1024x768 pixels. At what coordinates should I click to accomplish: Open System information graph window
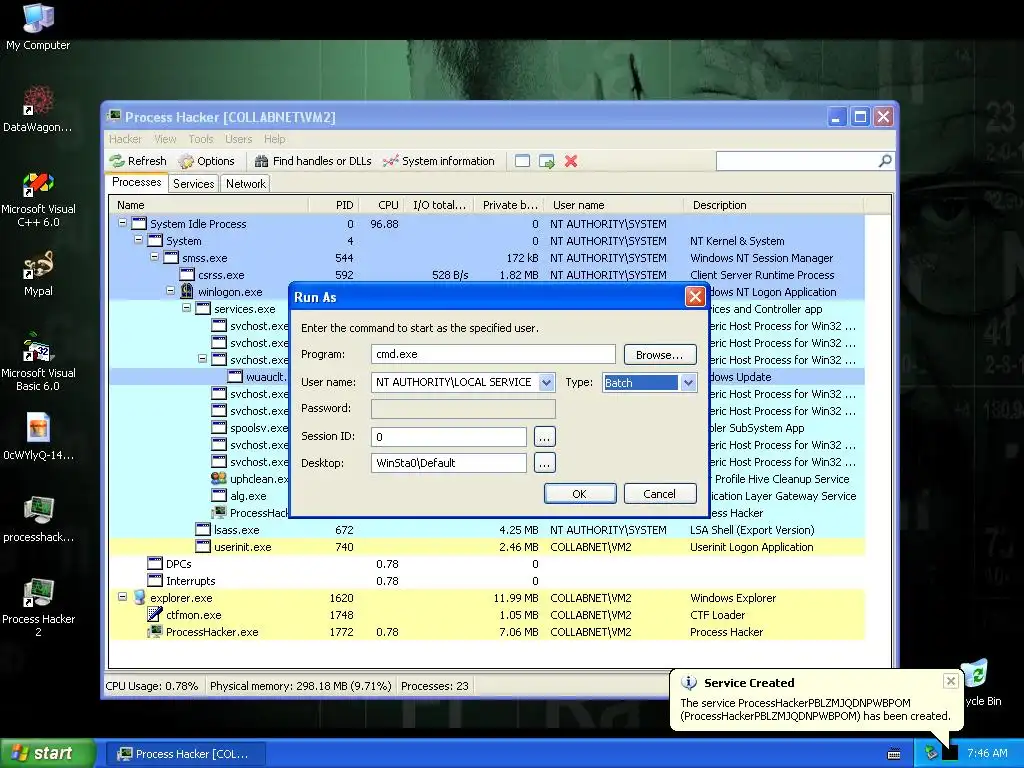439,161
